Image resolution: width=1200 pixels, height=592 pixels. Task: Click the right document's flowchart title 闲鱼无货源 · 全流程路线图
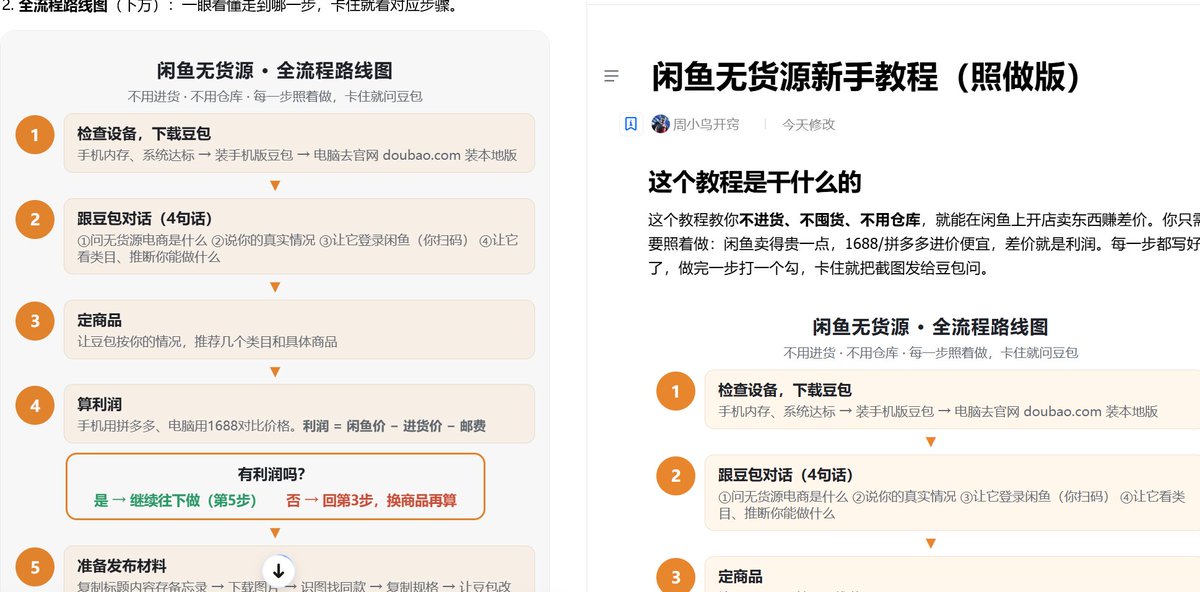click(930, 327)
